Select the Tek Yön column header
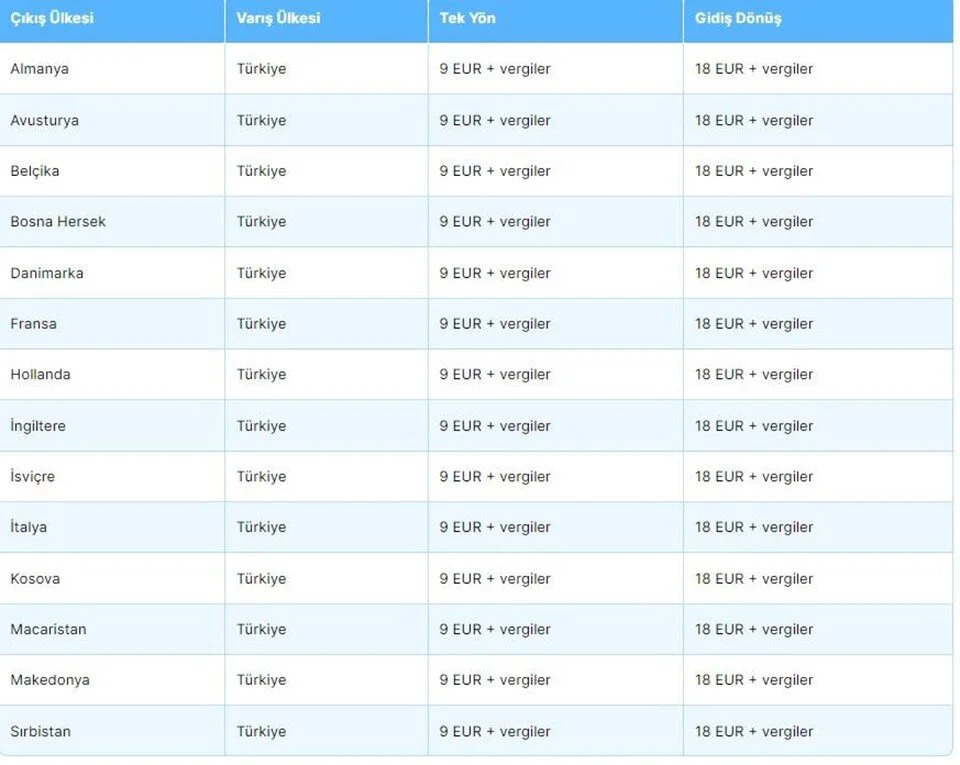The height and width of the screenshot is (765, 960). 467,19
